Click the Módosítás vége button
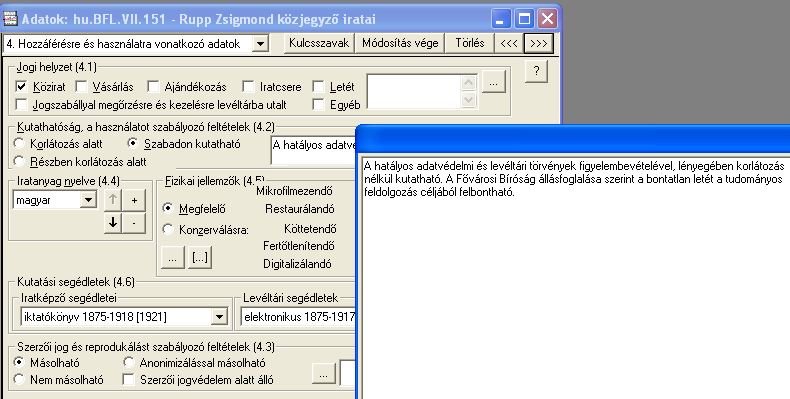The width and height of the screenshot is (790, 399). (400, 43)
